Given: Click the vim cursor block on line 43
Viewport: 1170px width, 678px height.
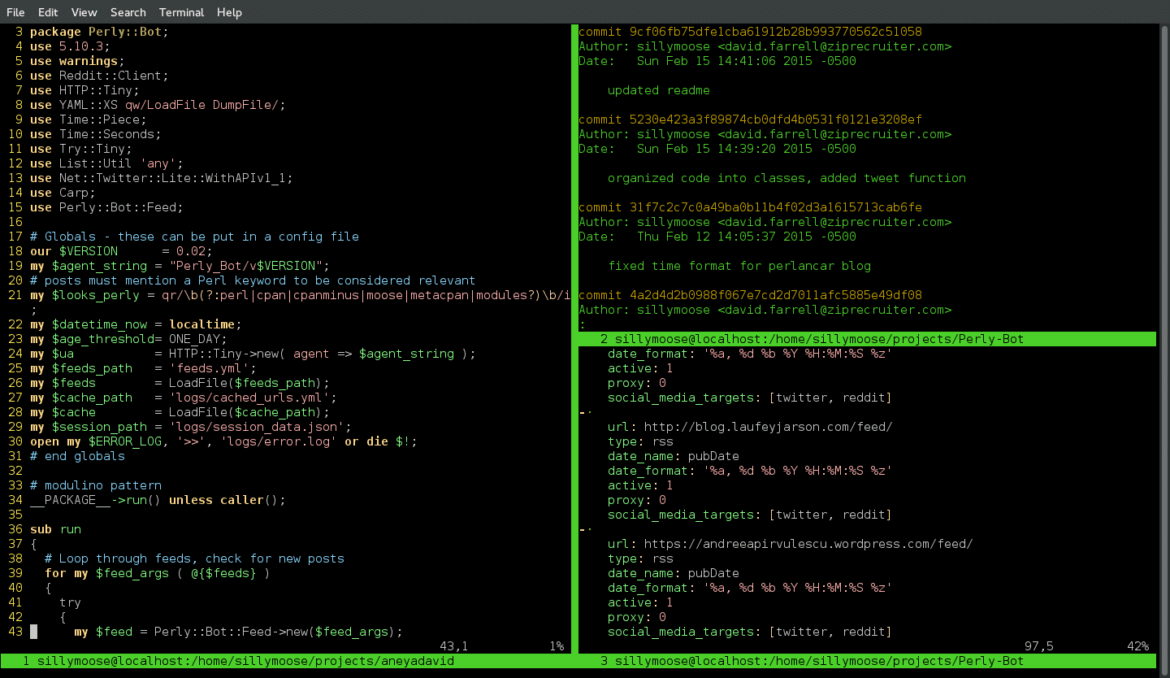Looking at the screenshot, I should tap(33, 632).
